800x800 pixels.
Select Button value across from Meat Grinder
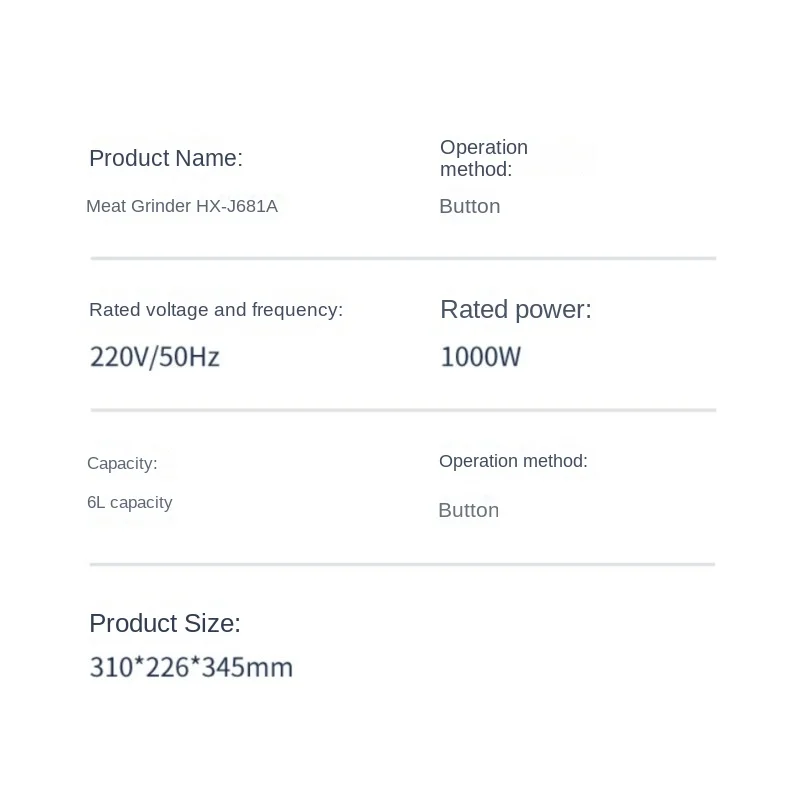point(469,206)
